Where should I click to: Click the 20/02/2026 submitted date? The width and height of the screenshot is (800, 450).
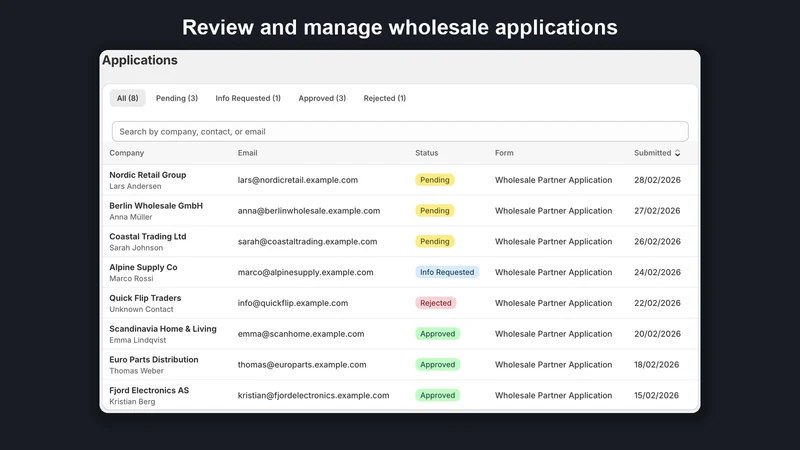click(657, 334)
